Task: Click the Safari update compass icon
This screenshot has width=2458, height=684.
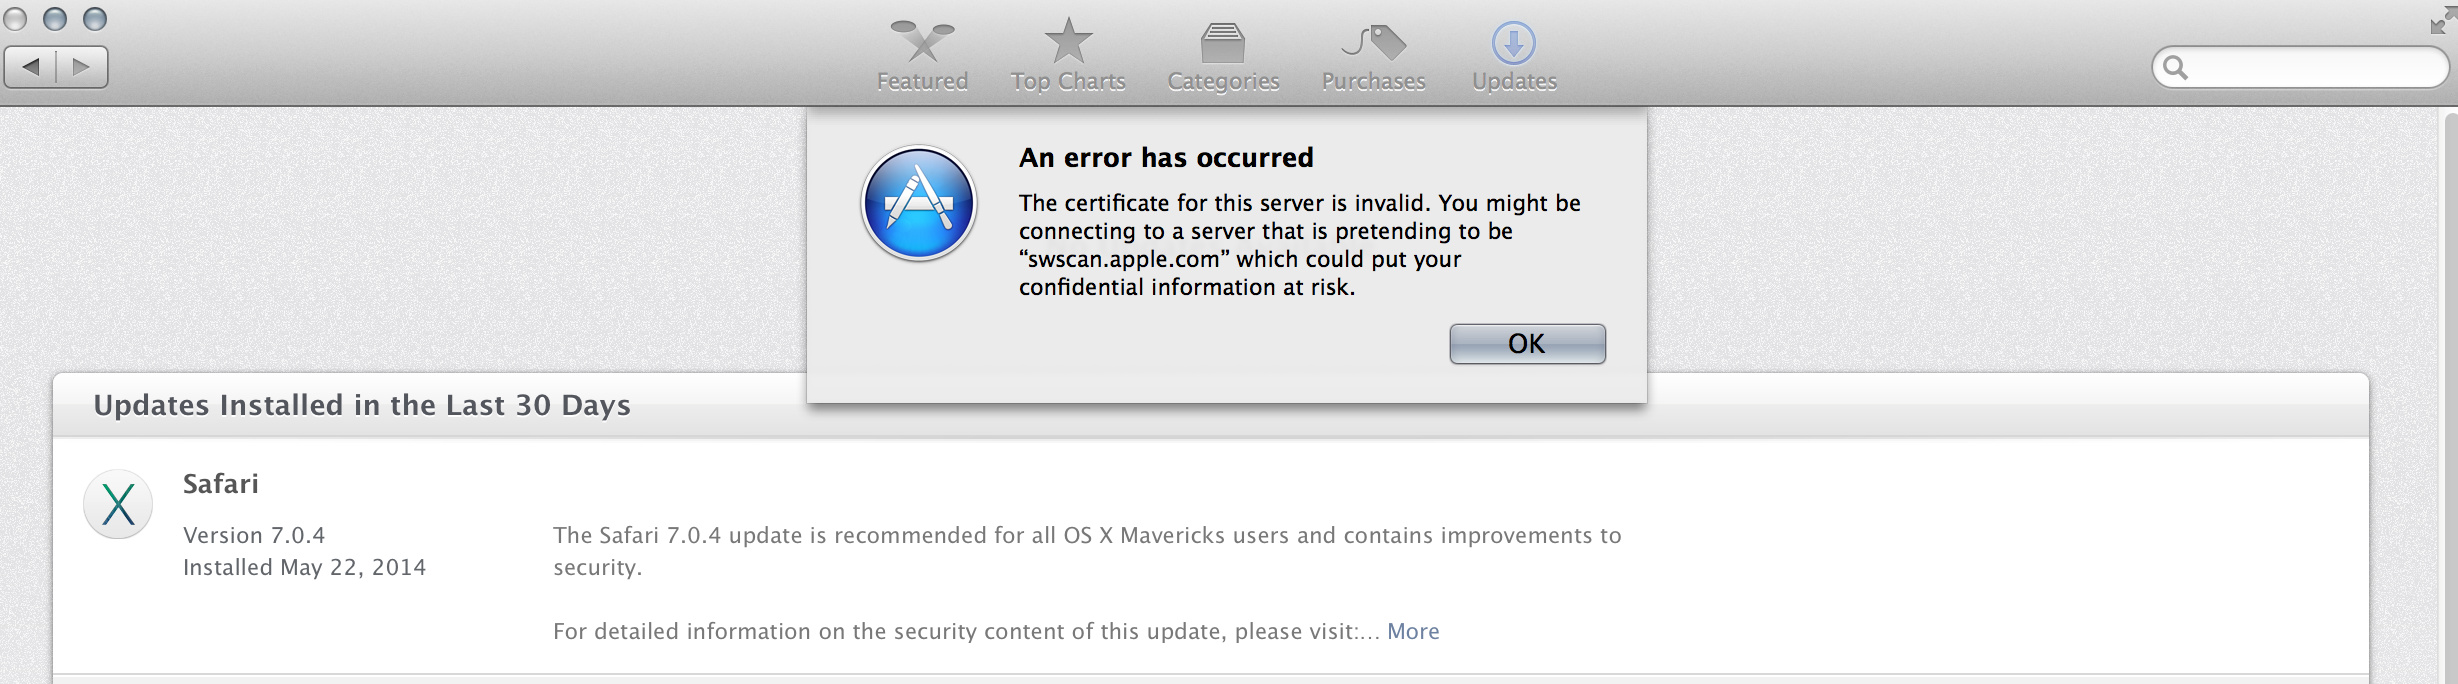Action: 118,504
